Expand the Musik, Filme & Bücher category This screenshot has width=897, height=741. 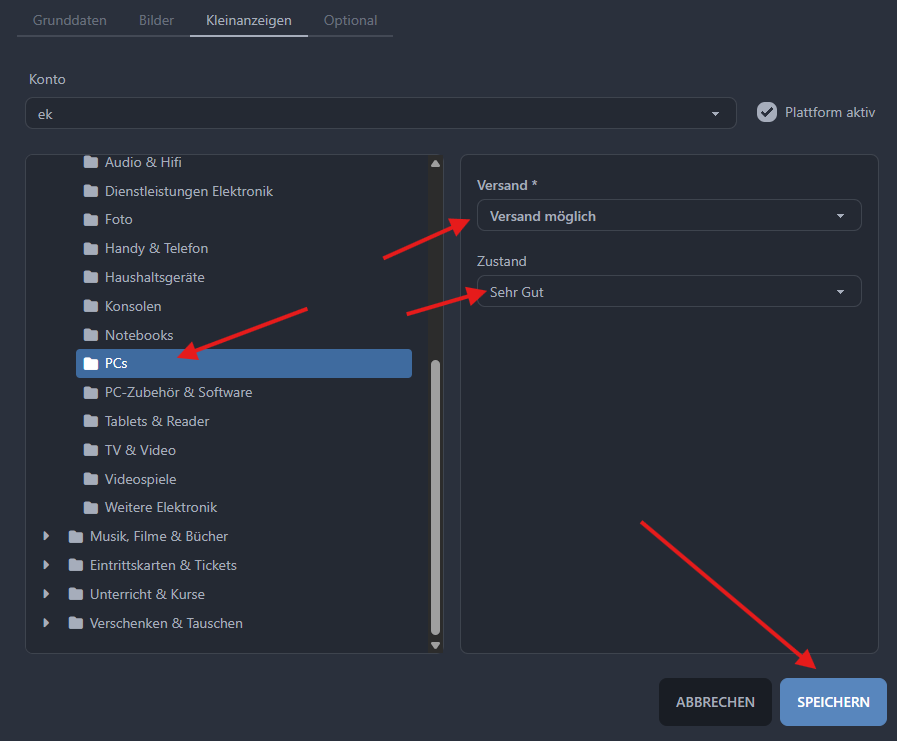pos(47,536)
